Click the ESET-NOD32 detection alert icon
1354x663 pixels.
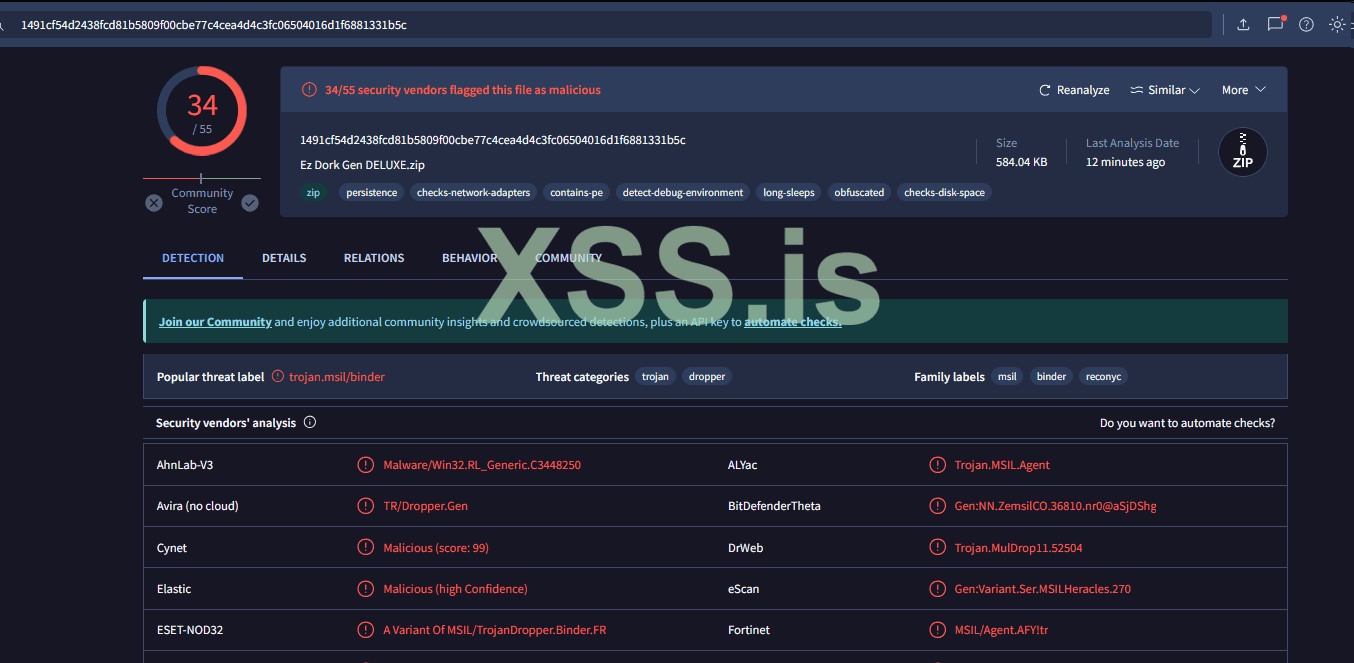[366, 630]
